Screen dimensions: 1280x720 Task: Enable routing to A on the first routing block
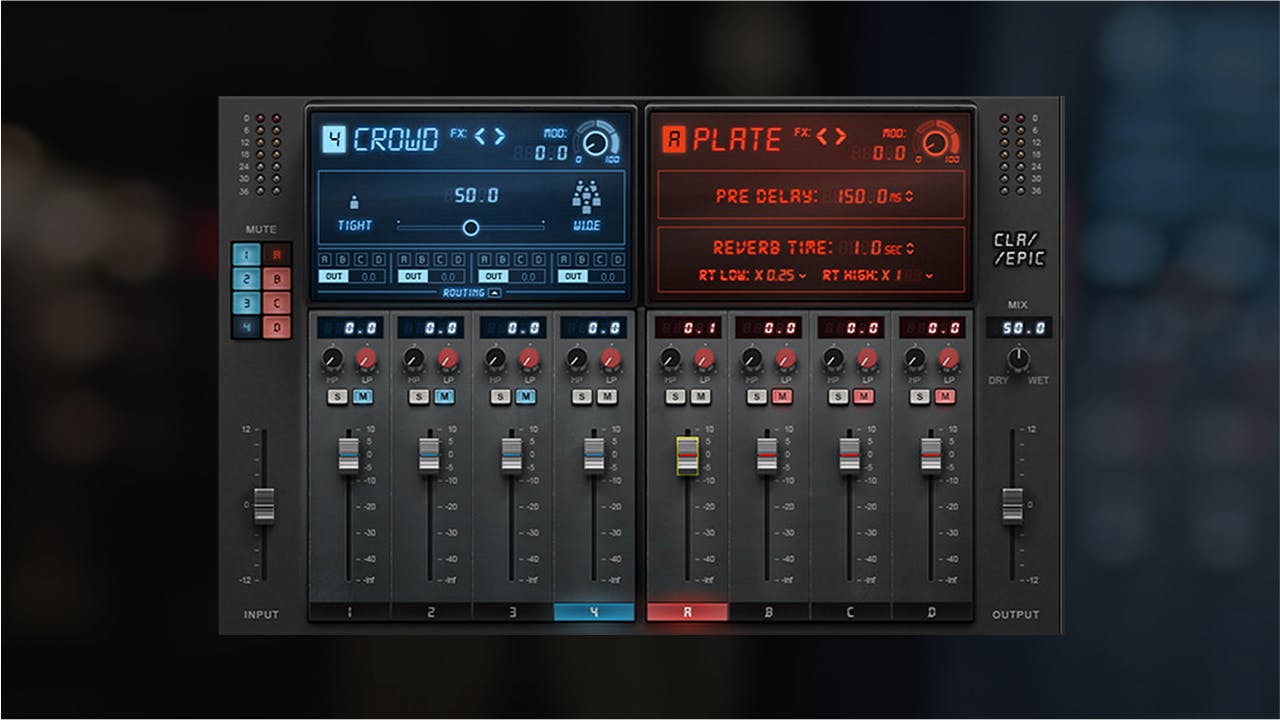pyautogui.click(x=324, y=259)
